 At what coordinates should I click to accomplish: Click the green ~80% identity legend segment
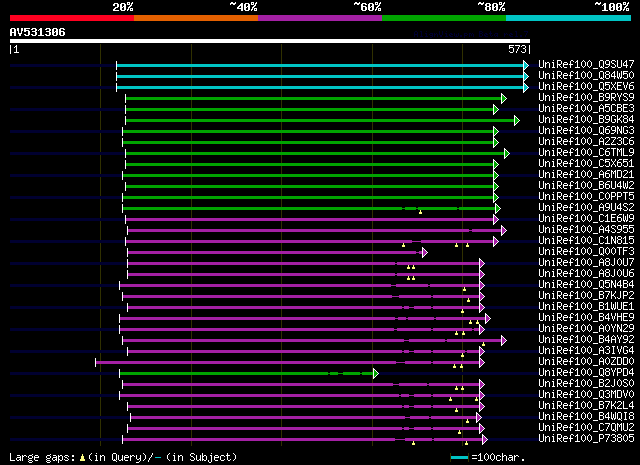coord(444,18)
